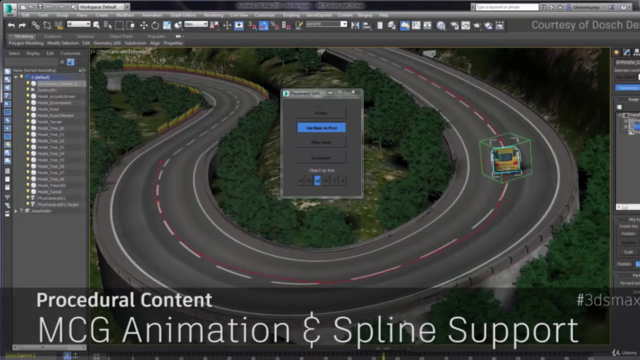Choose the Rectangular Selection Region tool
Viewport: 640px width, 360px height.
[119, 26]
